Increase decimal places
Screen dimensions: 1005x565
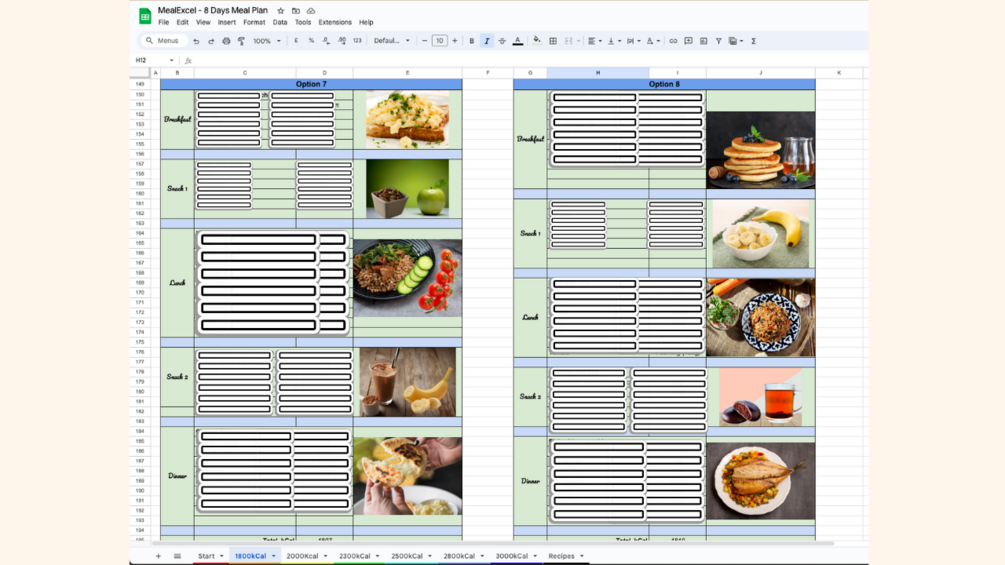pyautogui.click(x=342, y=41)
